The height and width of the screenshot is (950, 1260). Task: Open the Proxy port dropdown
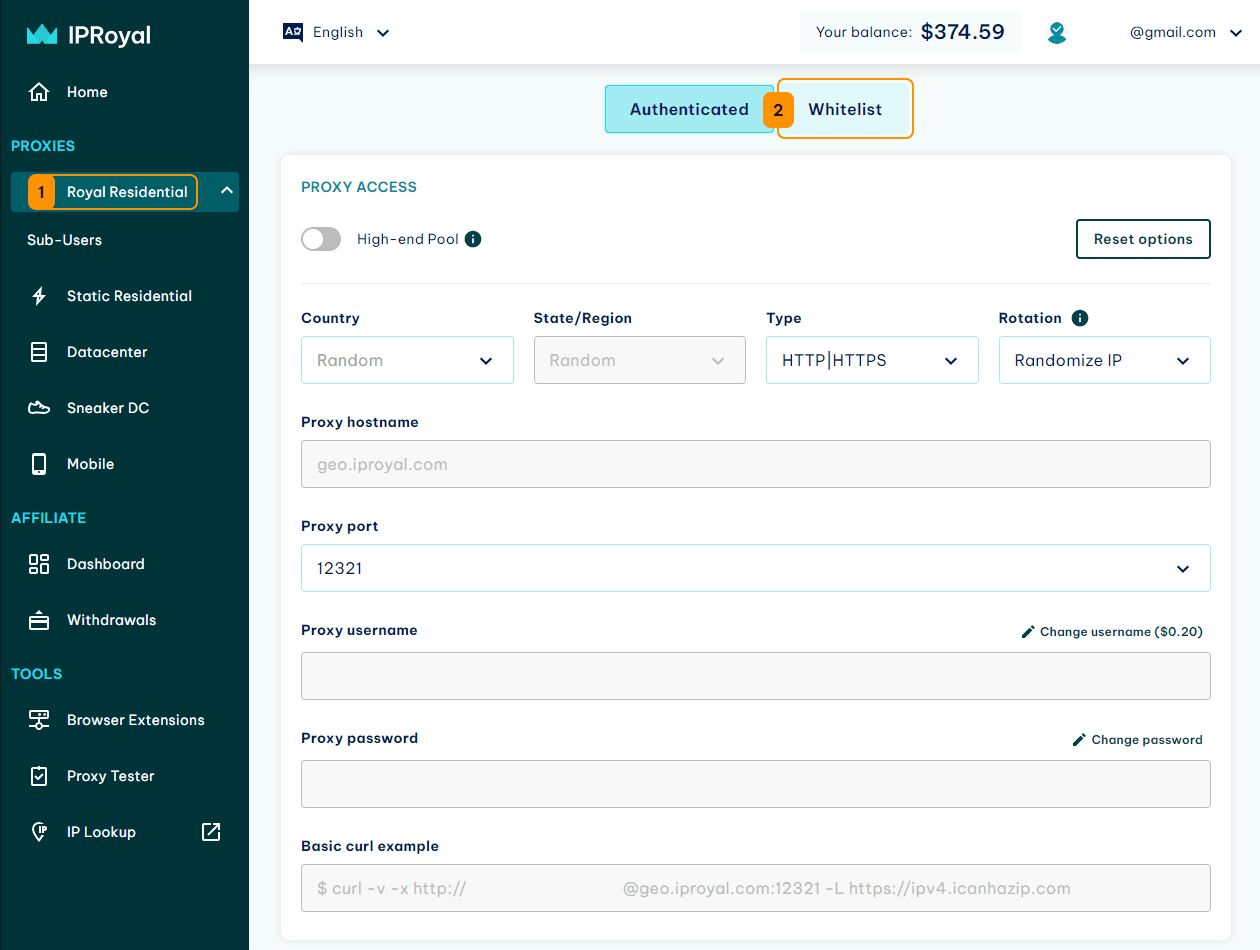756,568
